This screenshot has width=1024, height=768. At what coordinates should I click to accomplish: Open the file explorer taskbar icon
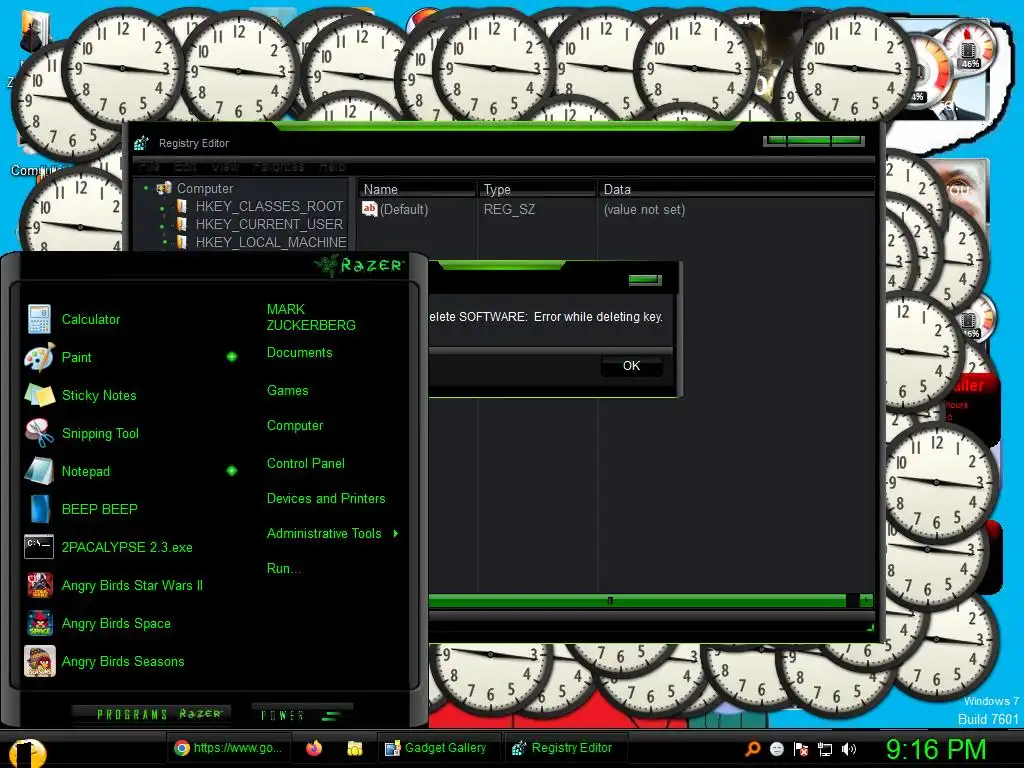coord(355,748)
